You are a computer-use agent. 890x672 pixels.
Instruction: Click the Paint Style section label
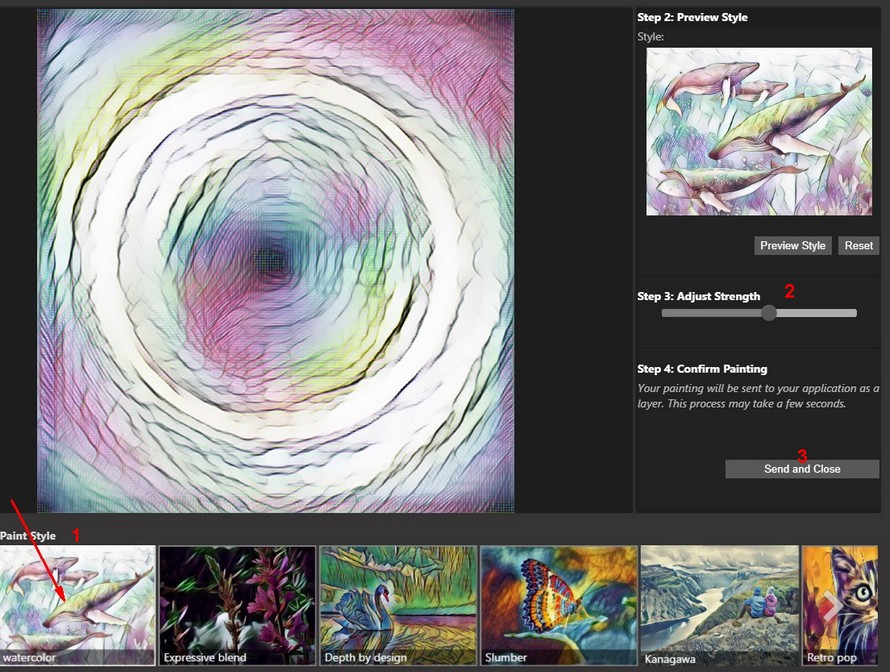(28, 536)
